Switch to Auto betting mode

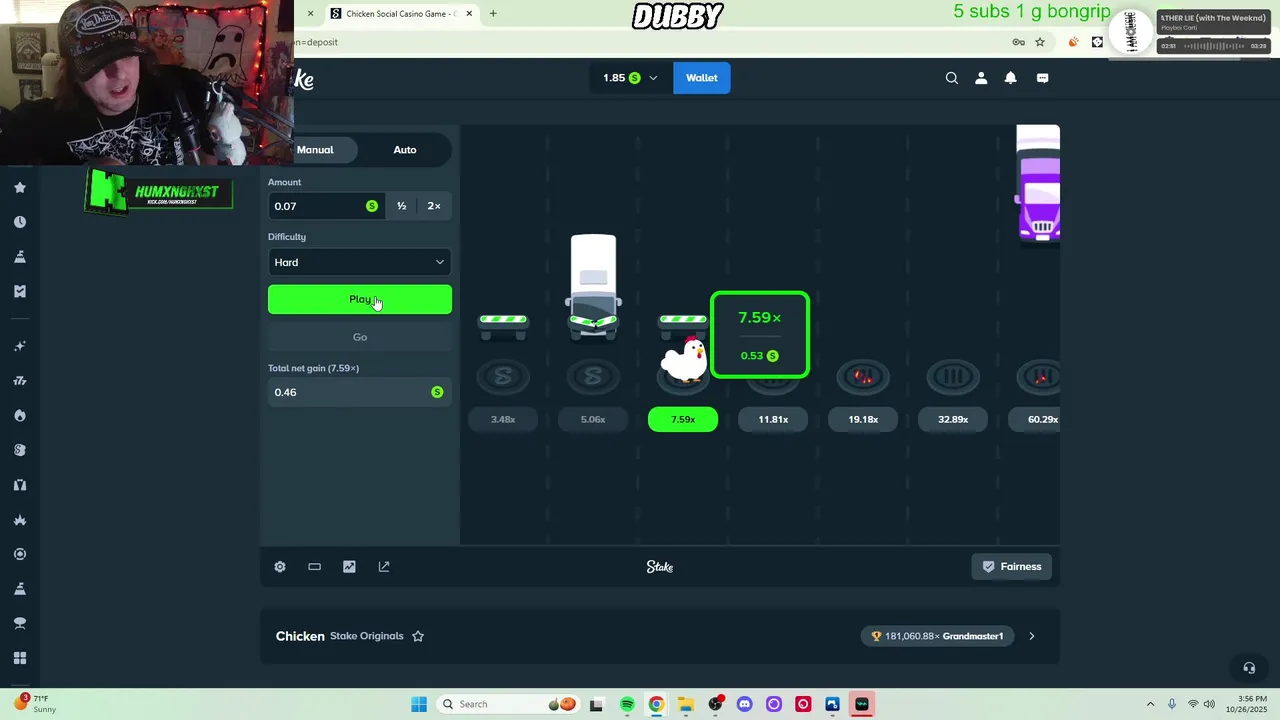[x=405, y=150]
